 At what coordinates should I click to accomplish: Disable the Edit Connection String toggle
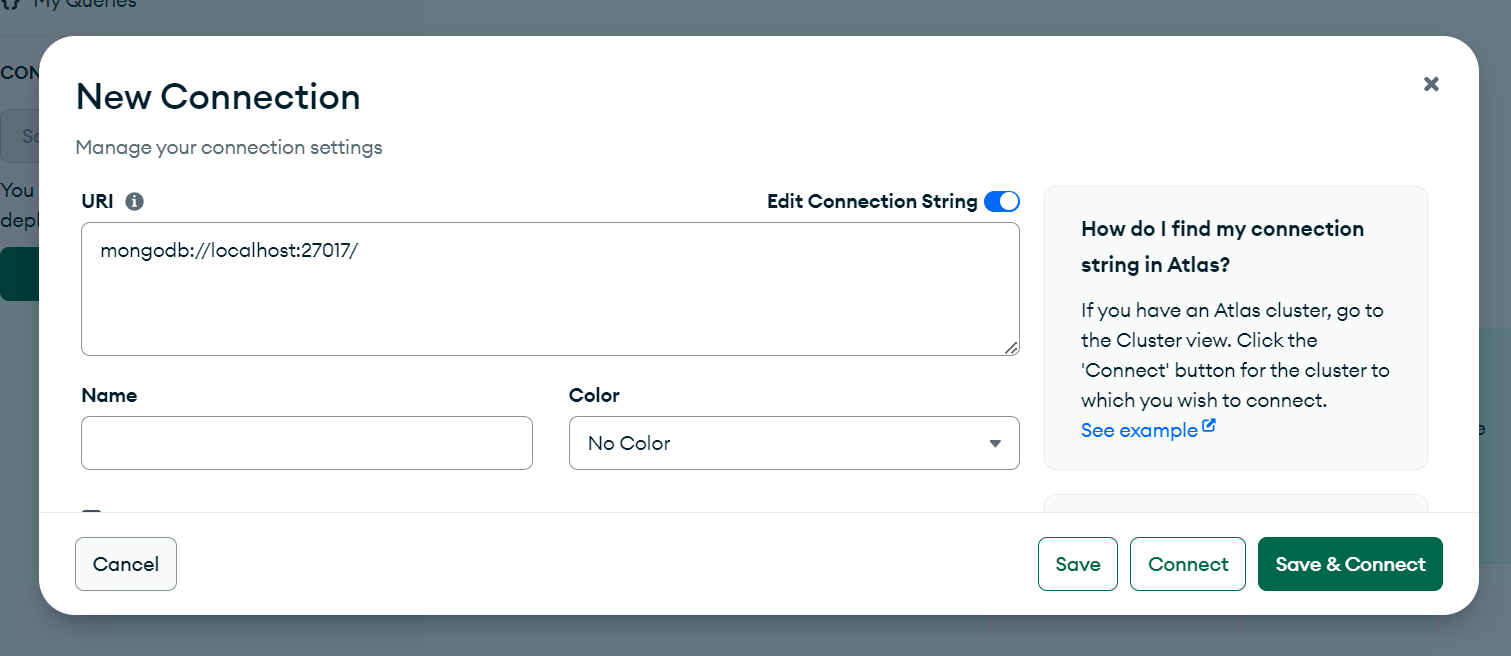pyautogui.click(x=1001, y=201)
